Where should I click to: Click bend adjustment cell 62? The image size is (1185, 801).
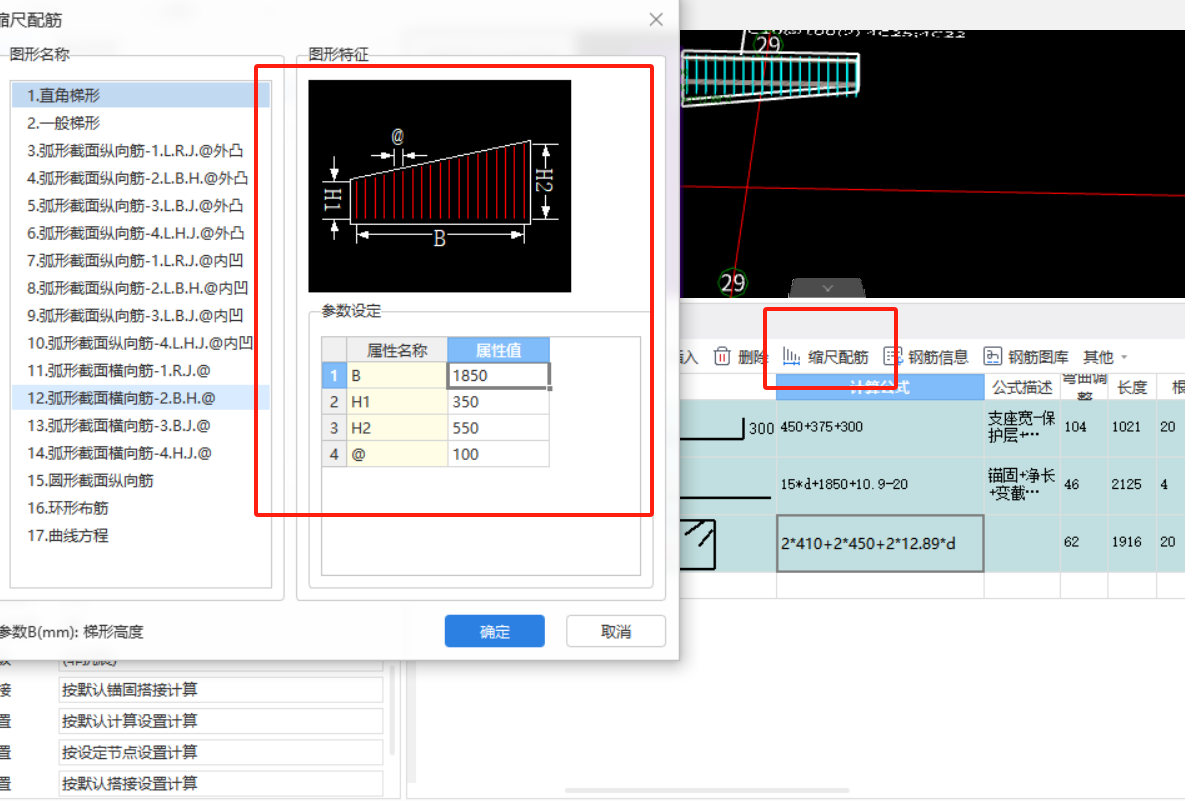[x=1084, y=543]
